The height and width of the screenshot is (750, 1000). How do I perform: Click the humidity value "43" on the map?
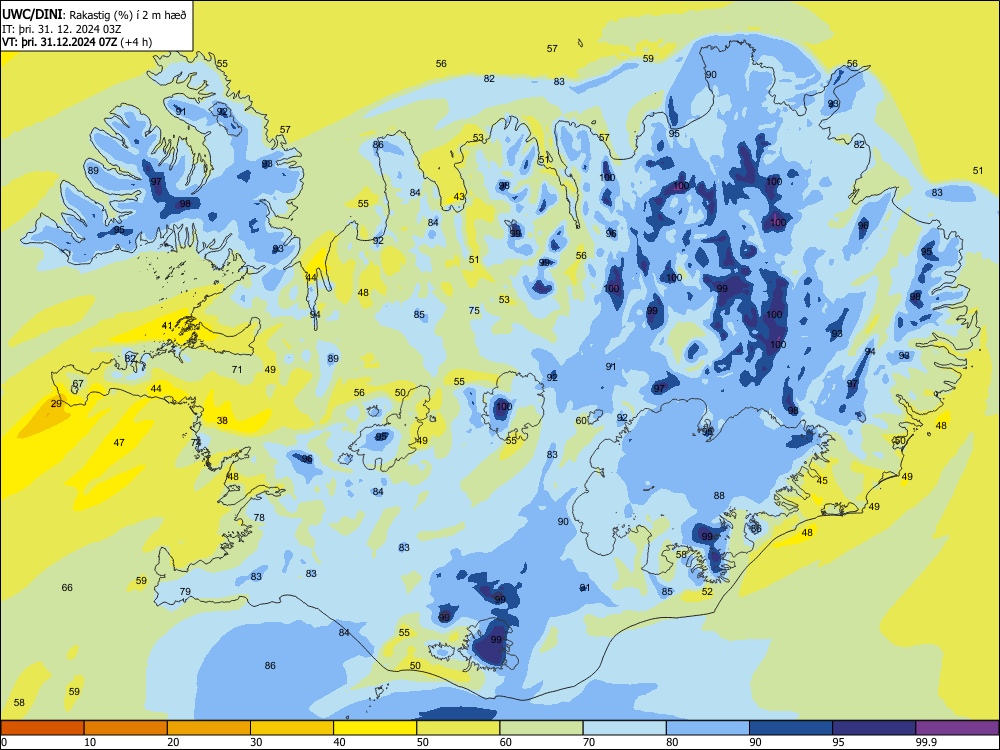[x=459, y=196]
